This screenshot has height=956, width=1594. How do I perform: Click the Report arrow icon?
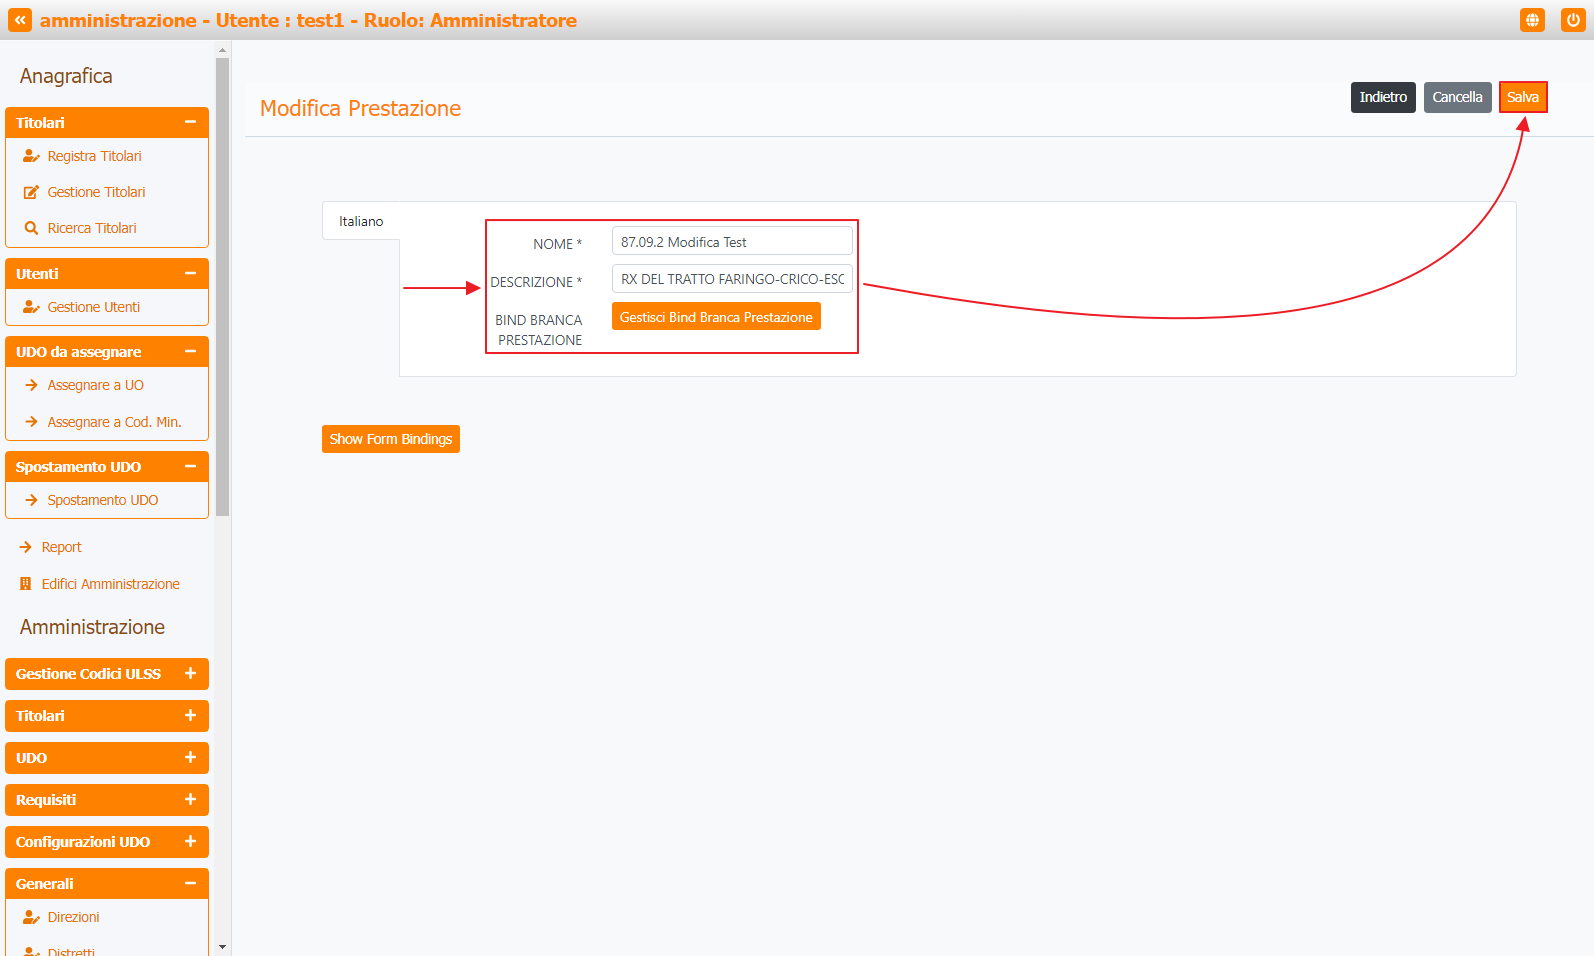(x=26, y=547)
